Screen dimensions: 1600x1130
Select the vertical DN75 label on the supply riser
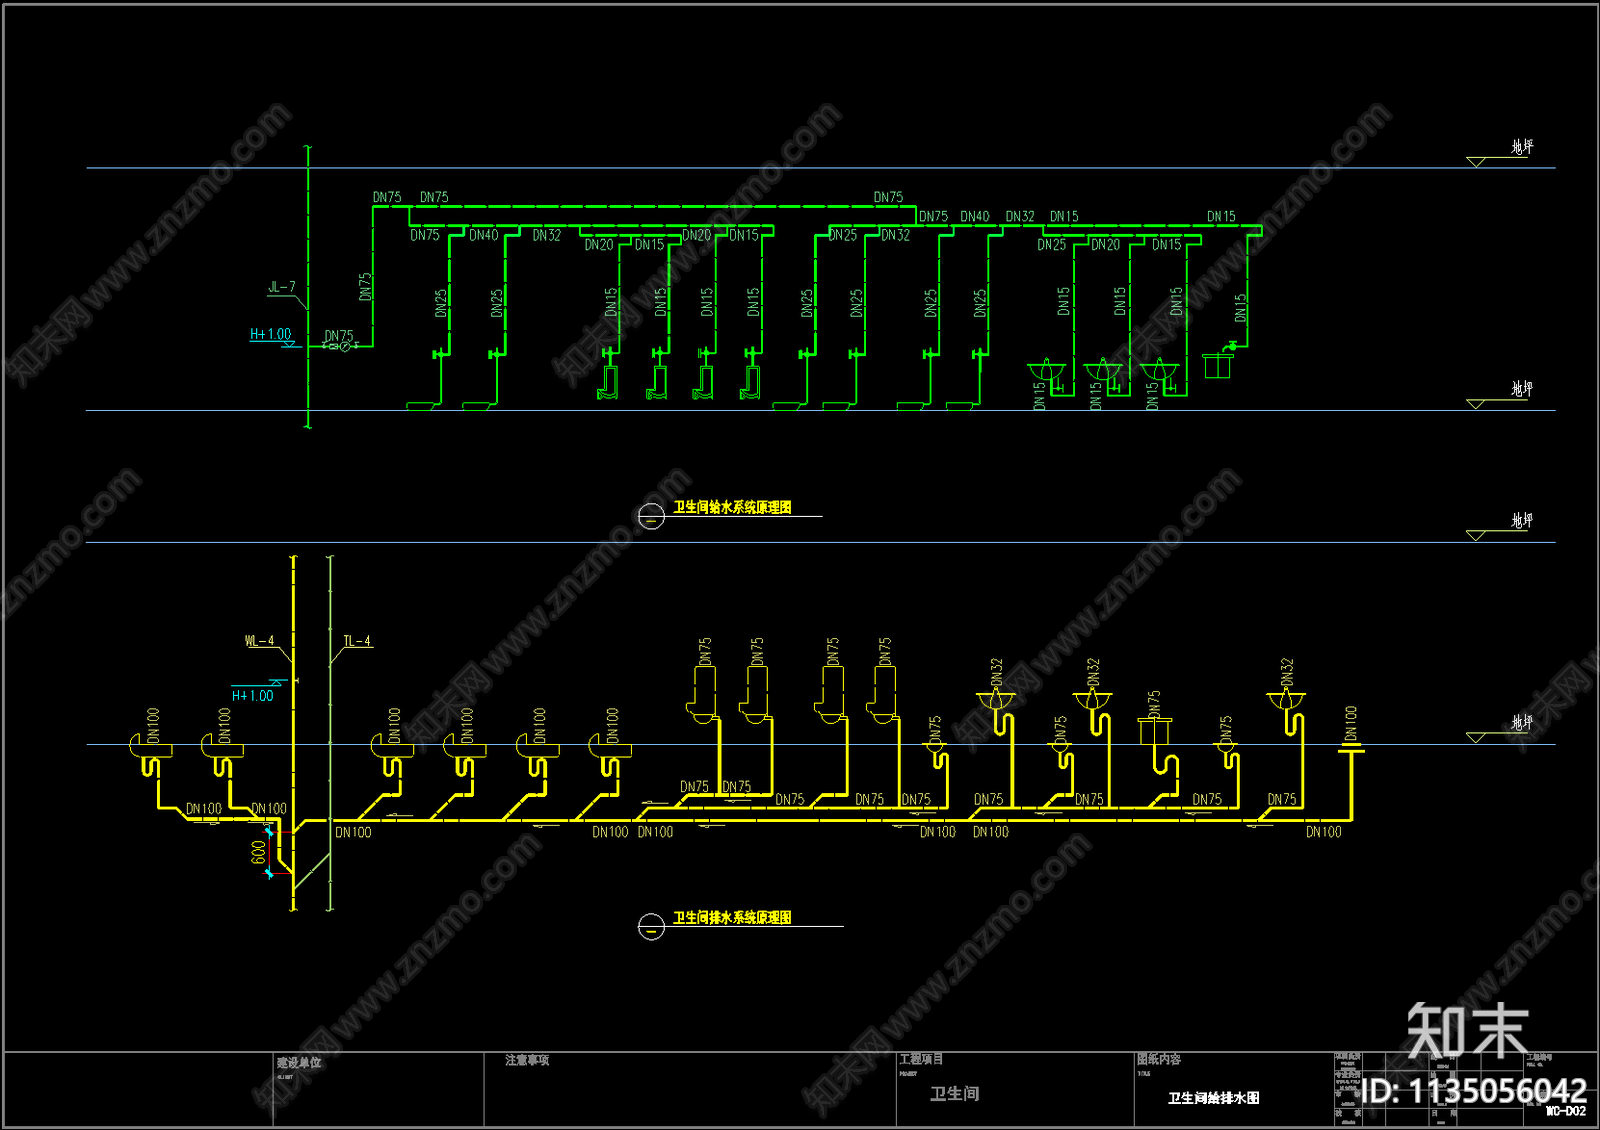pyautogui.click(x=365, y=287)
